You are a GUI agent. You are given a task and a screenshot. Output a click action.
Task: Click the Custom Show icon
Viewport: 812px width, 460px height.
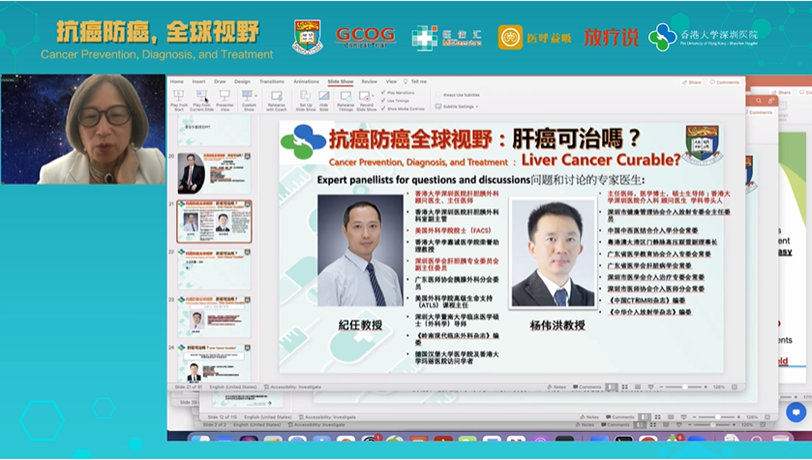point(247,96)
